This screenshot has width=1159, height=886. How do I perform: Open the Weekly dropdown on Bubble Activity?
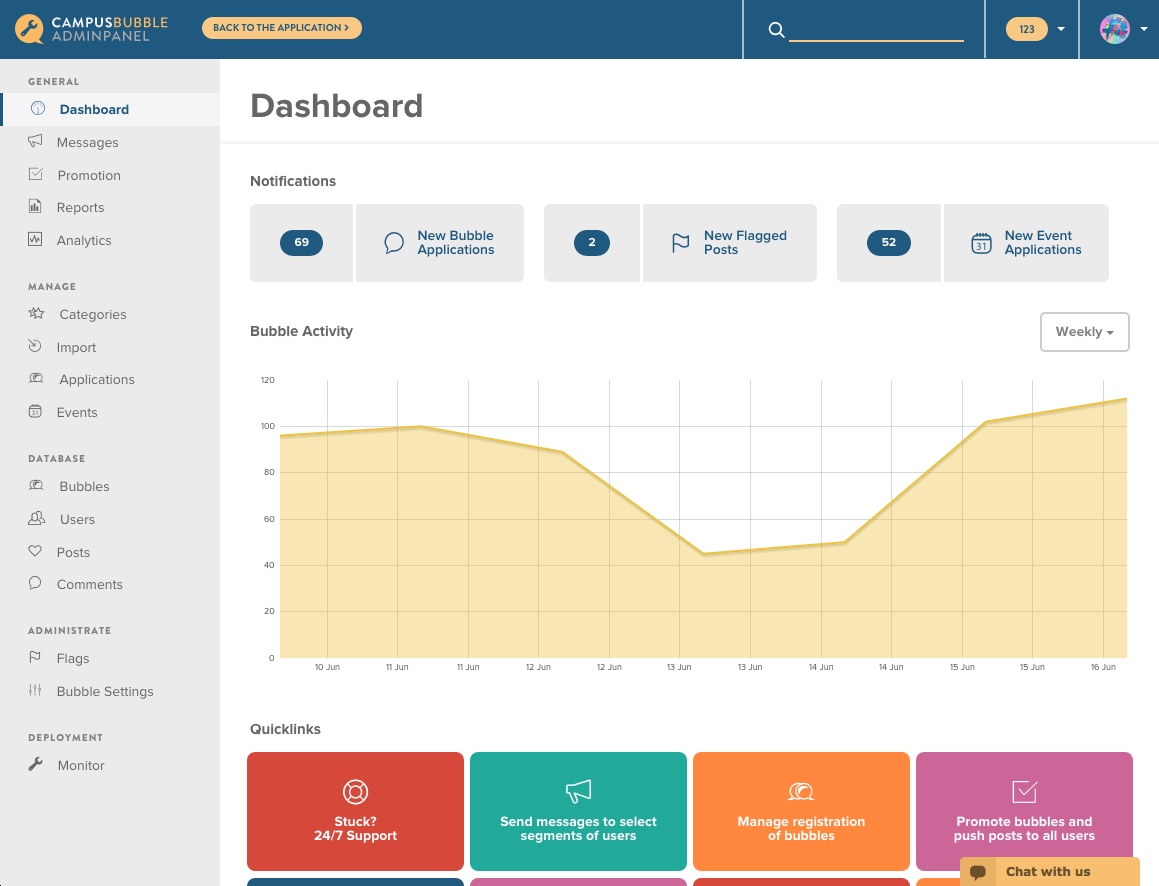click(x=1084, y=331)
